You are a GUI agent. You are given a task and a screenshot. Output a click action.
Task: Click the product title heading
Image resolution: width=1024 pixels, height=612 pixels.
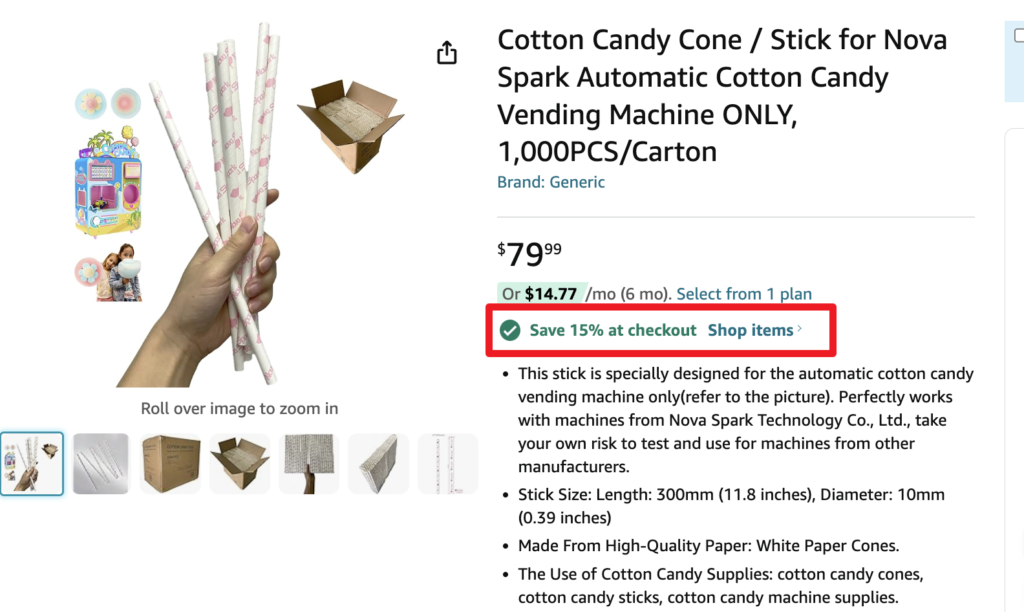(x=722, y=95)
